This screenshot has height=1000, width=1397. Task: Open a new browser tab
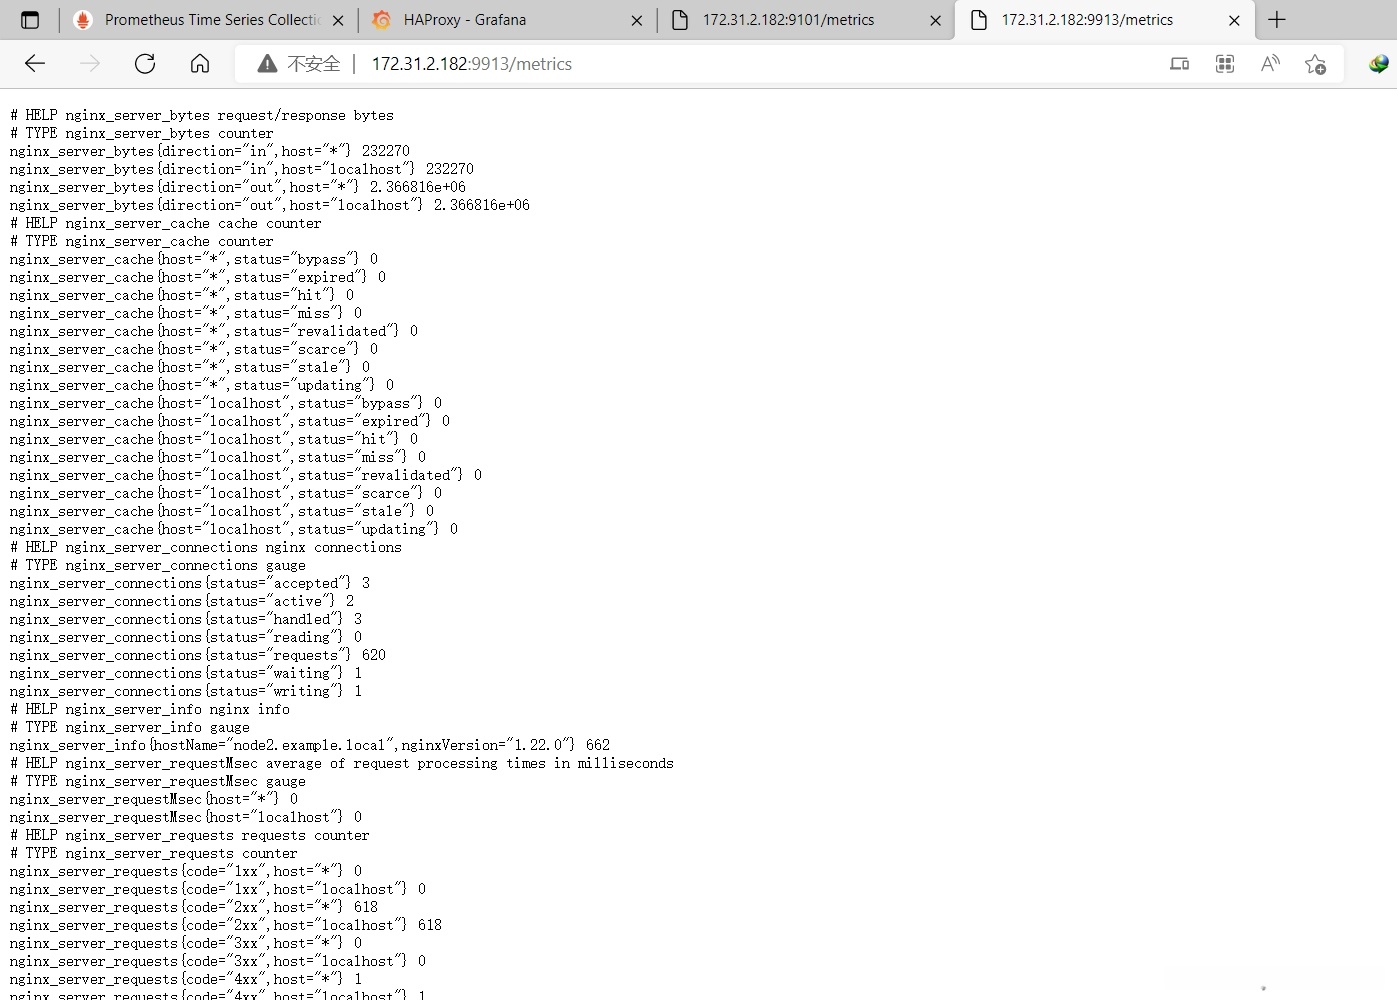pyautogui.click(x=1277, y=20)
